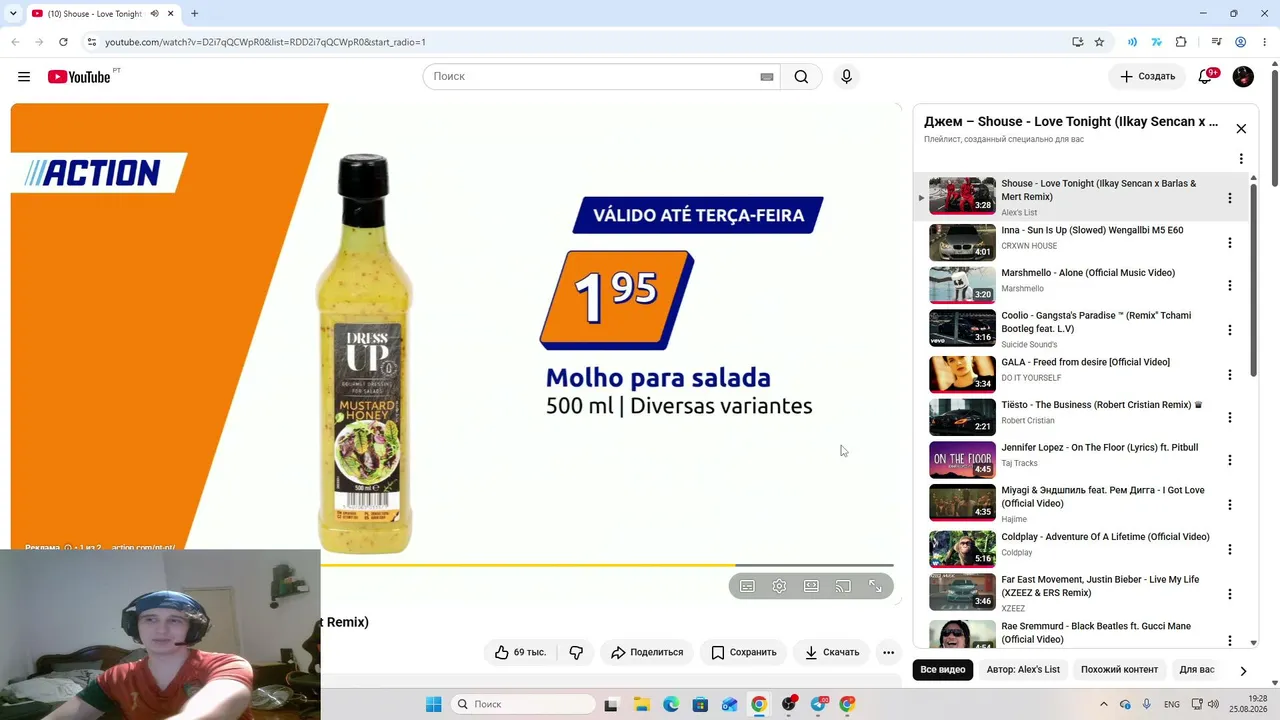
Task: Open Telegram from taskbar
Action: [x=818, y=704]
